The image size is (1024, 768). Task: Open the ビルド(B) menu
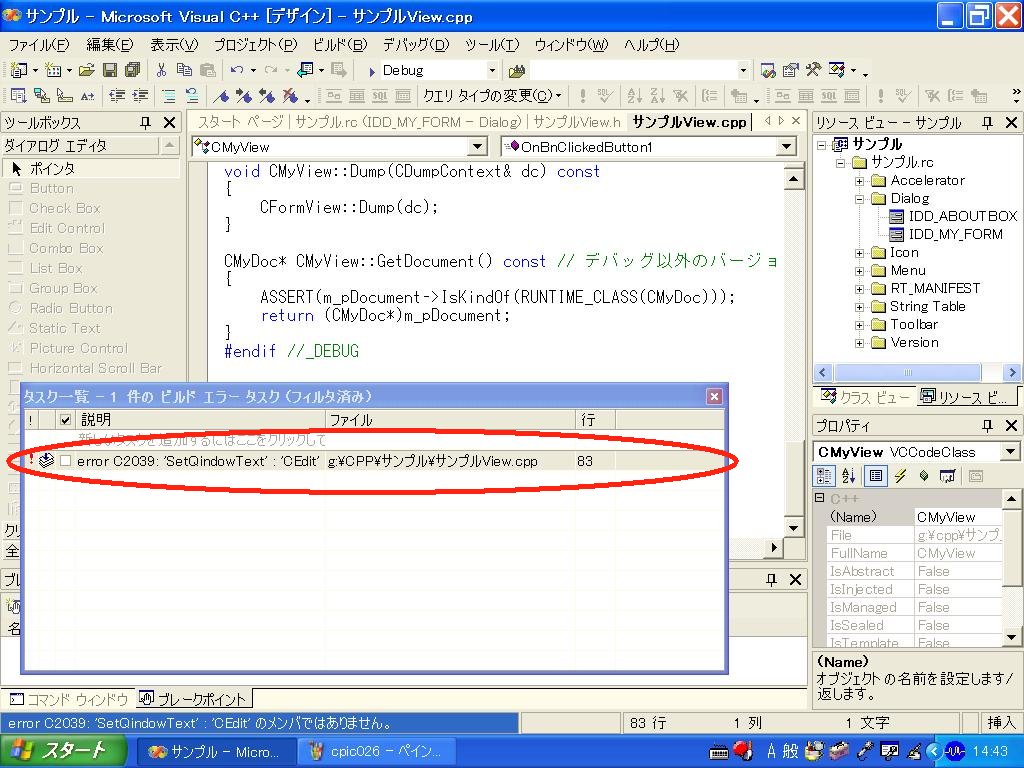click(x=340, y=44)
